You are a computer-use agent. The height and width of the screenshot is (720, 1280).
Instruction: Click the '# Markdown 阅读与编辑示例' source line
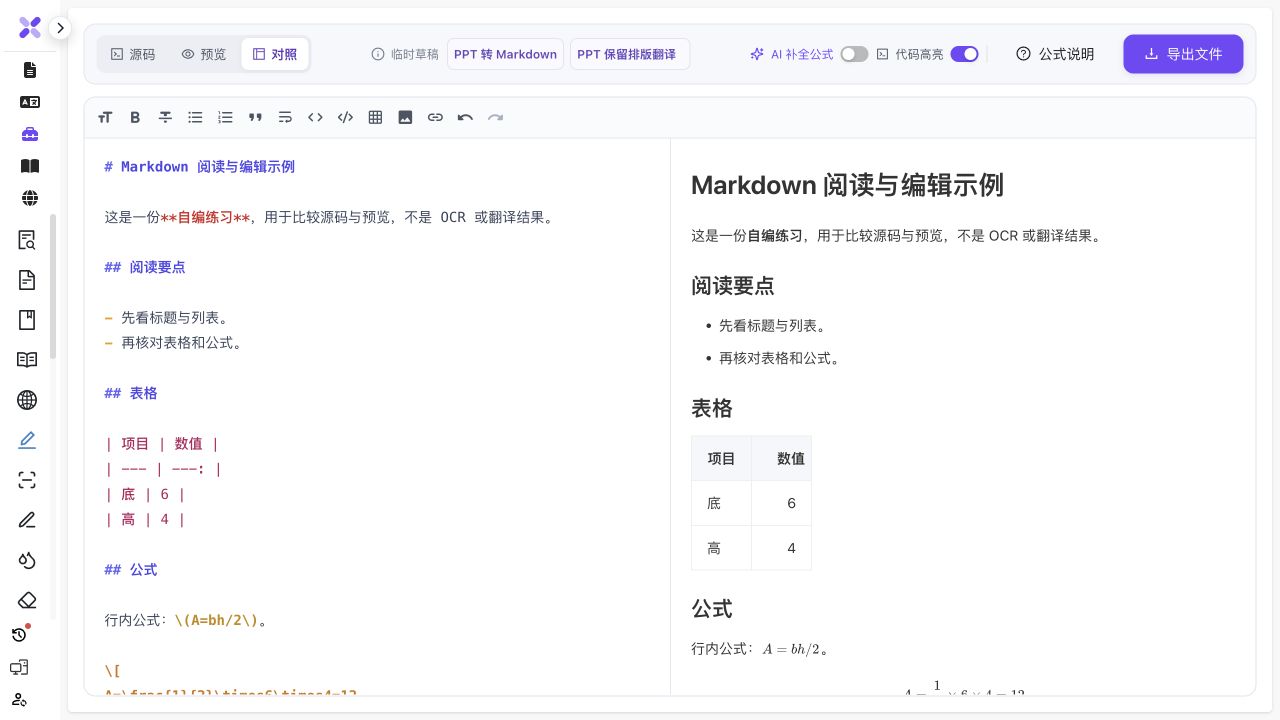[x=200, y=167]
